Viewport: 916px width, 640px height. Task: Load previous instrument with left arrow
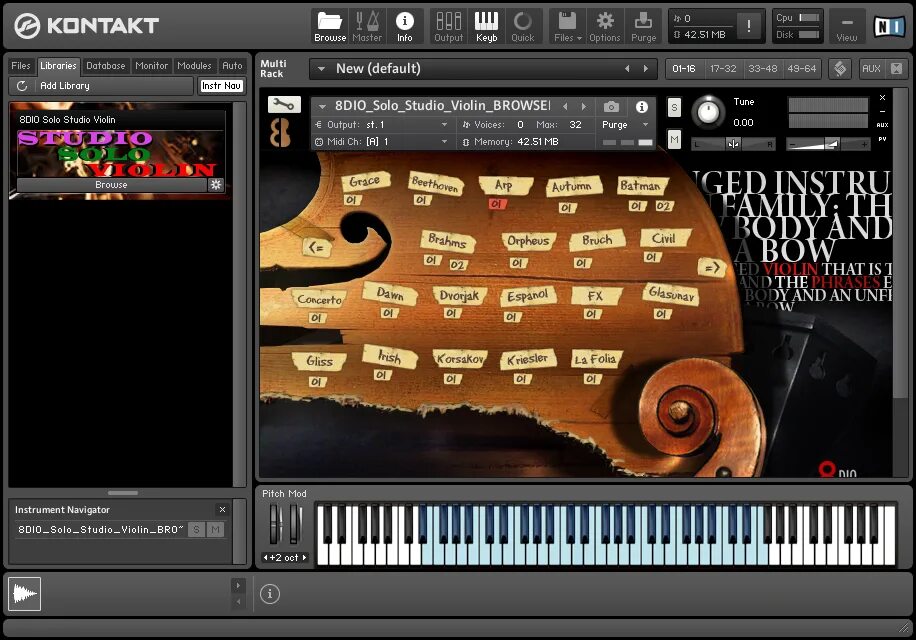(565, 106)
